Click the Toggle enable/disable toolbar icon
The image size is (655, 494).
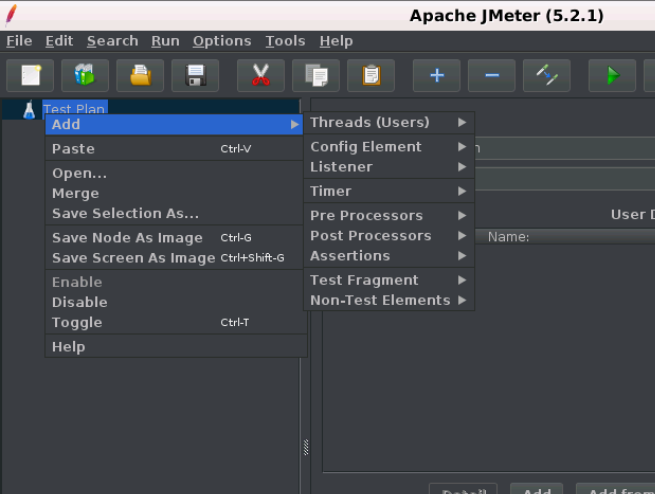547,76
